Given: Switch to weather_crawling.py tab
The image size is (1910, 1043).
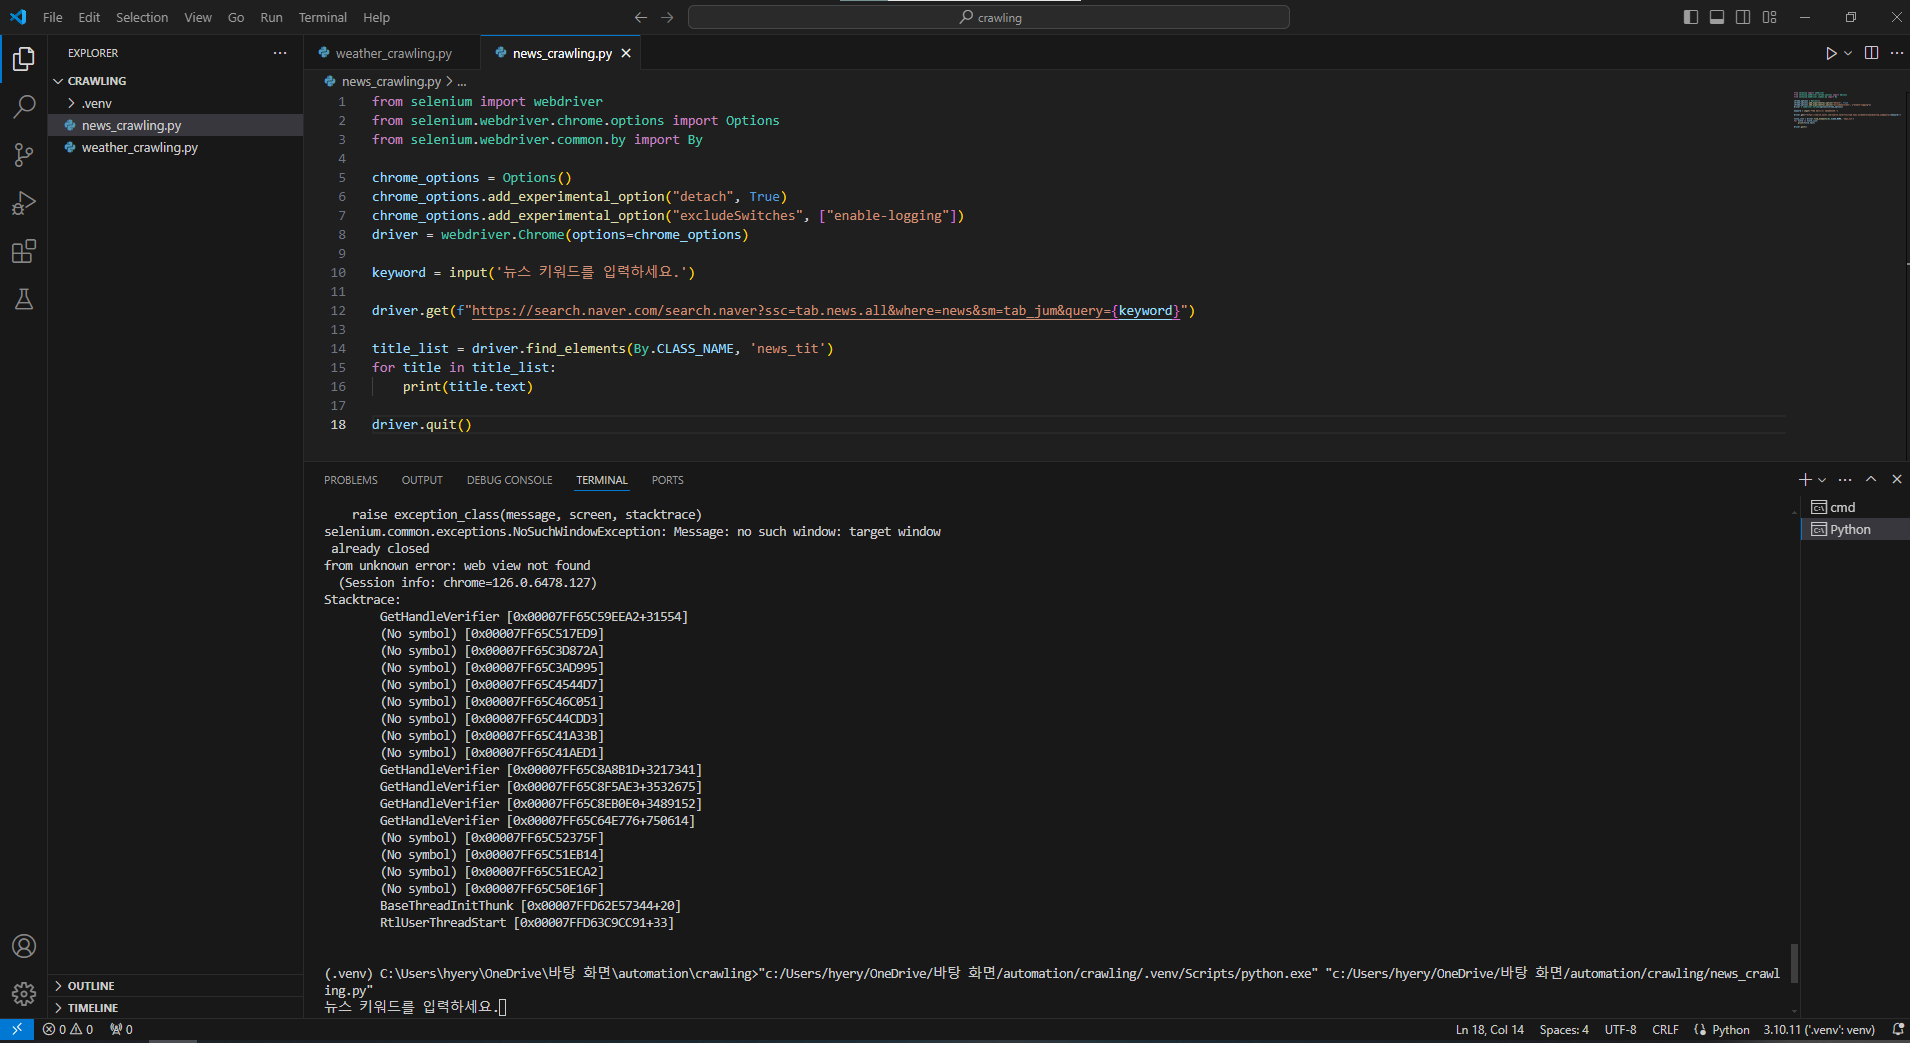Looking at the screenshot, I should click(x=392, y=53).
